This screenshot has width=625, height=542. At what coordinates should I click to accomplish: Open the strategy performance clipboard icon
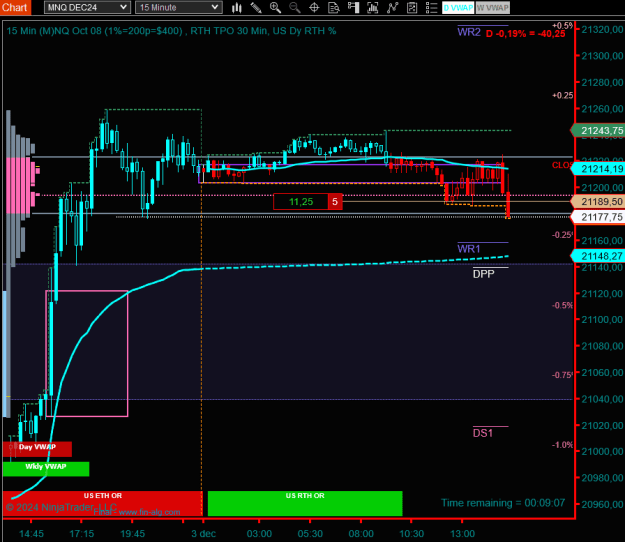pyautogui.click(x=412, y=8)
